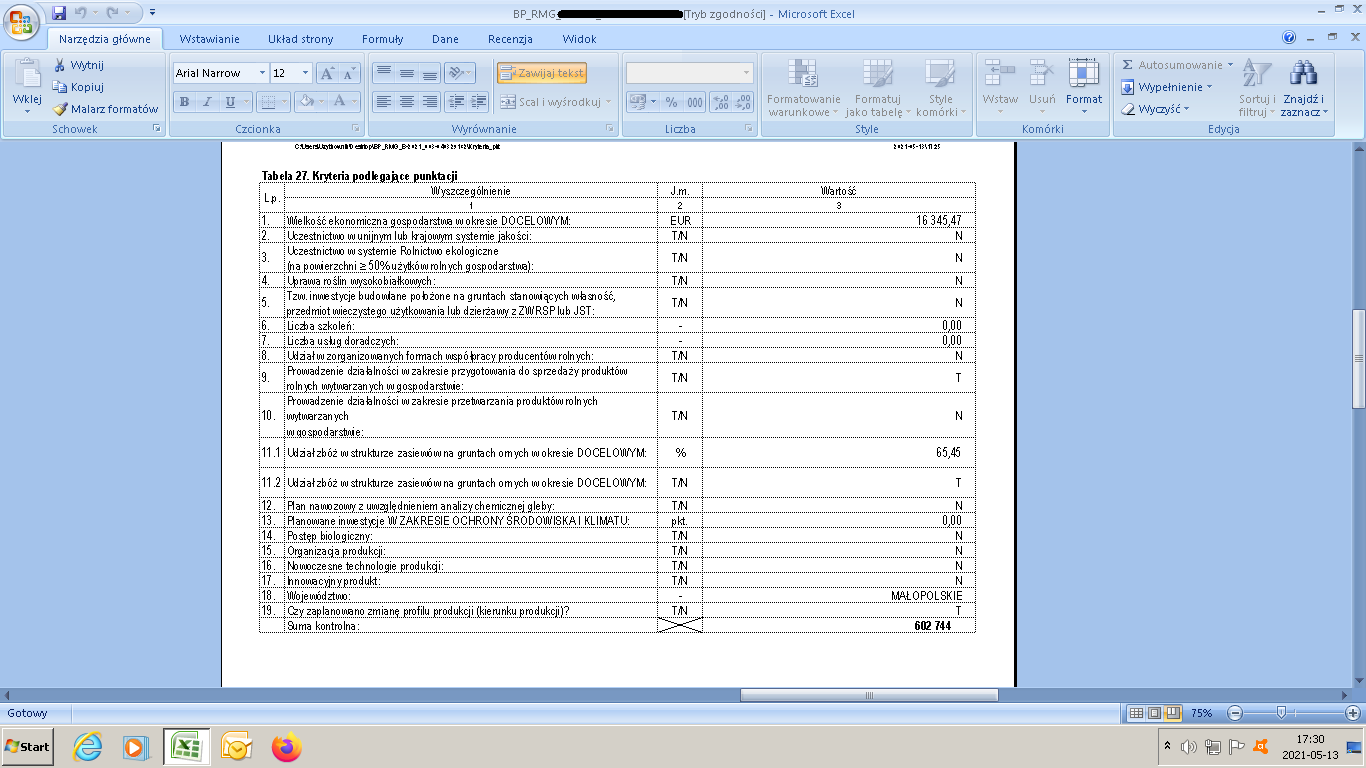The width and height of the screenshot is (1366, 768).
Task: Switch to the Formuły tab
Action: point(383,39)
